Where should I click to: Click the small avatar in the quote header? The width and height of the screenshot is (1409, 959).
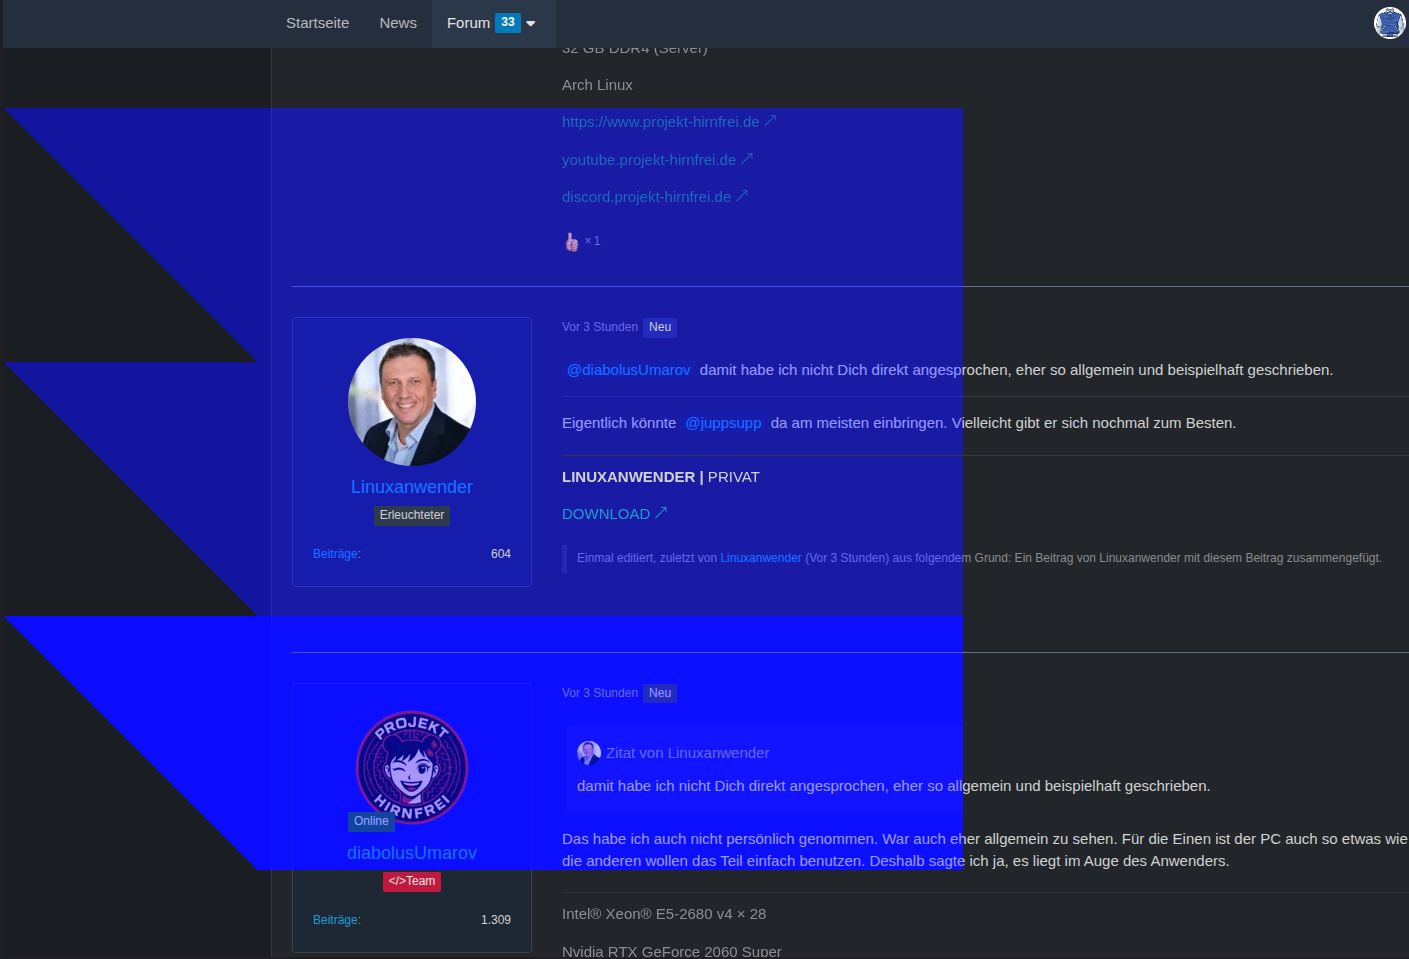(x=589, y=753)
